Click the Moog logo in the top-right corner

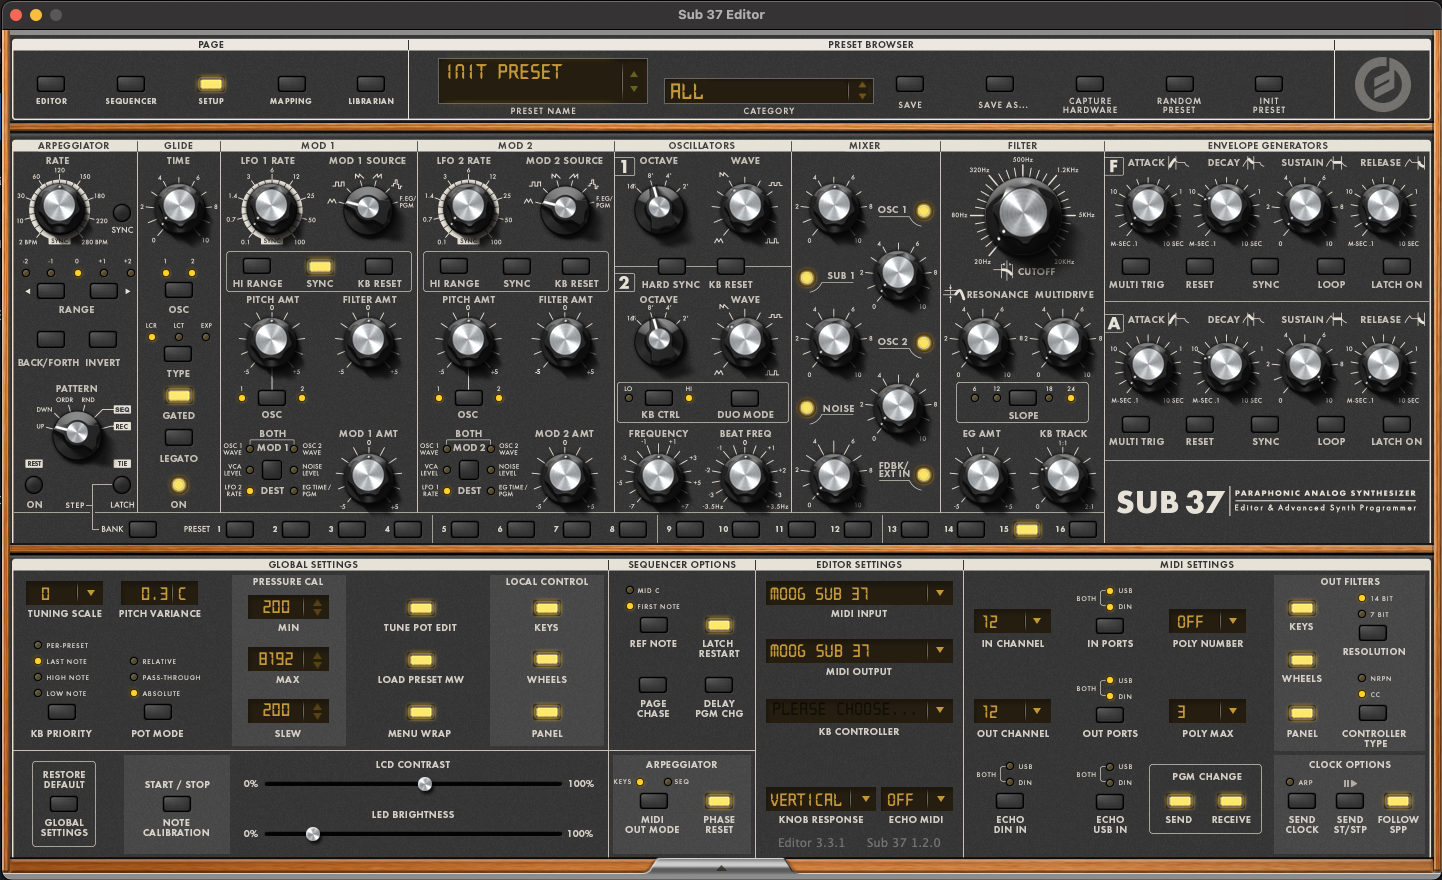point(1382,84)
